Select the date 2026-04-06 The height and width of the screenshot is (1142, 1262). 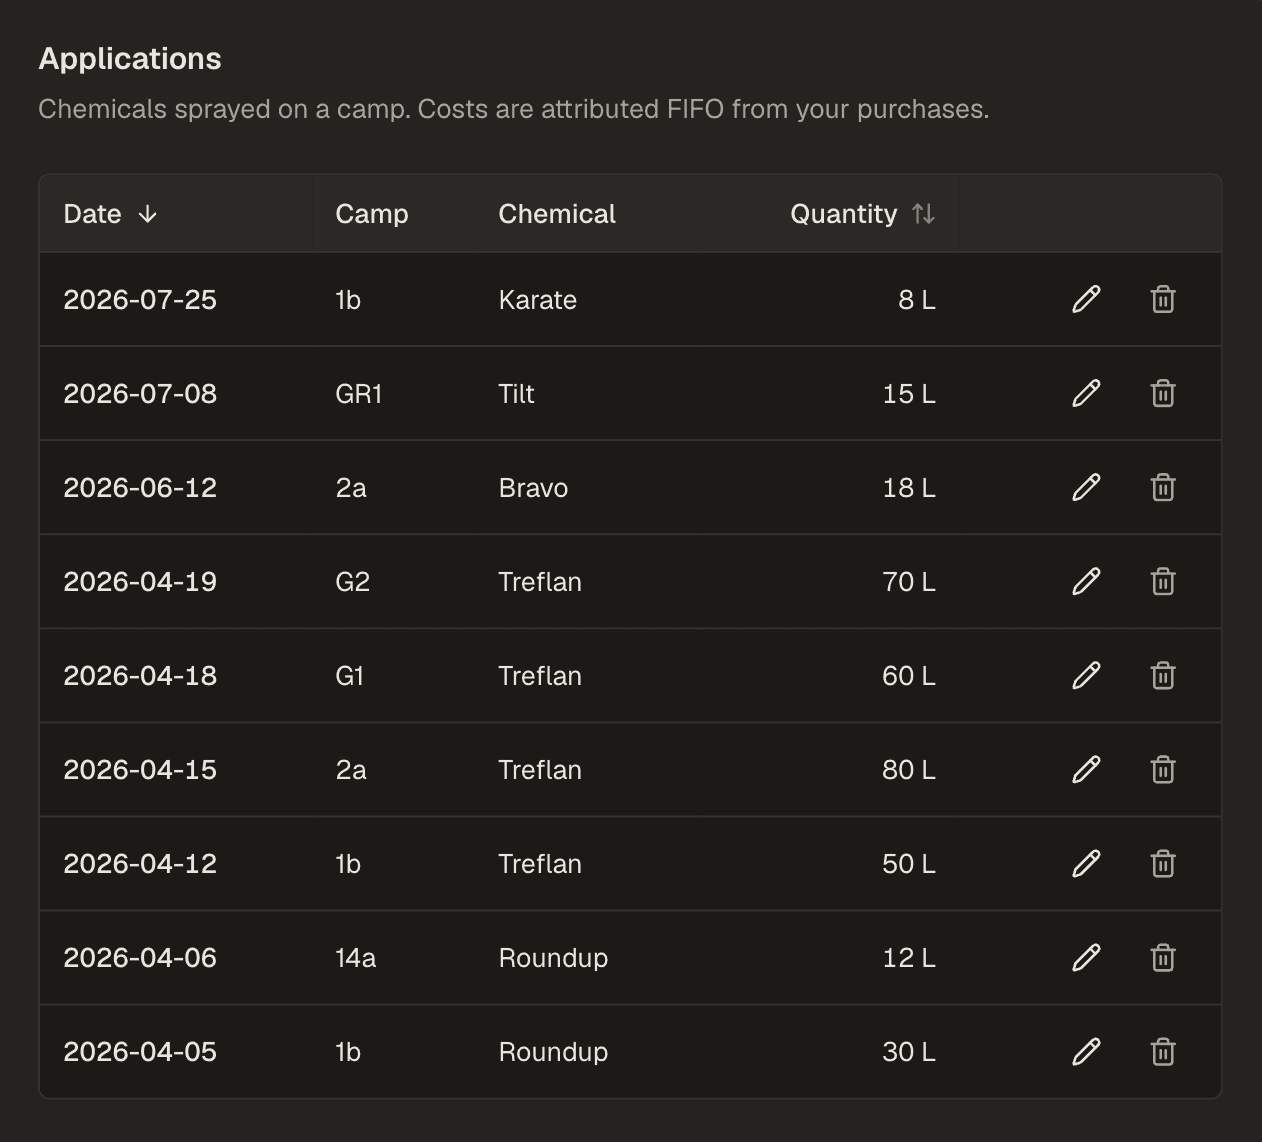[140, 958]
